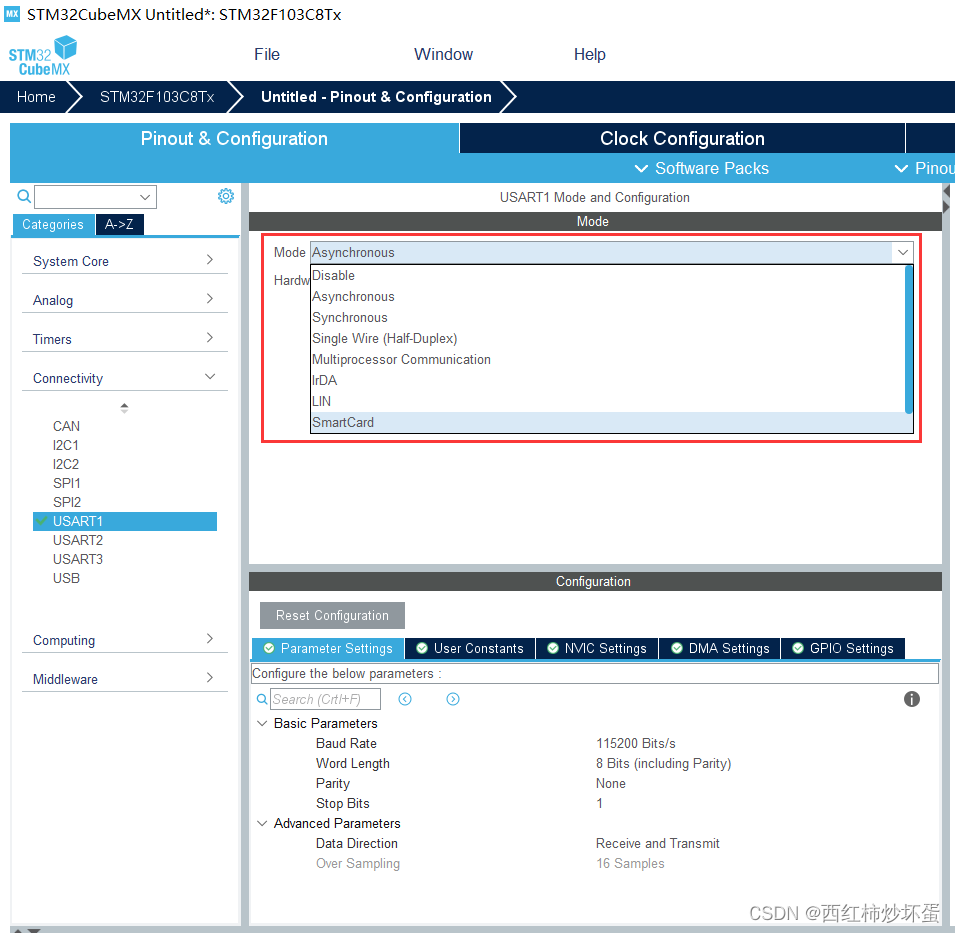955x933 pixels.
Task: Open the peripheral search combo box
Action: (x=96, y=197)
